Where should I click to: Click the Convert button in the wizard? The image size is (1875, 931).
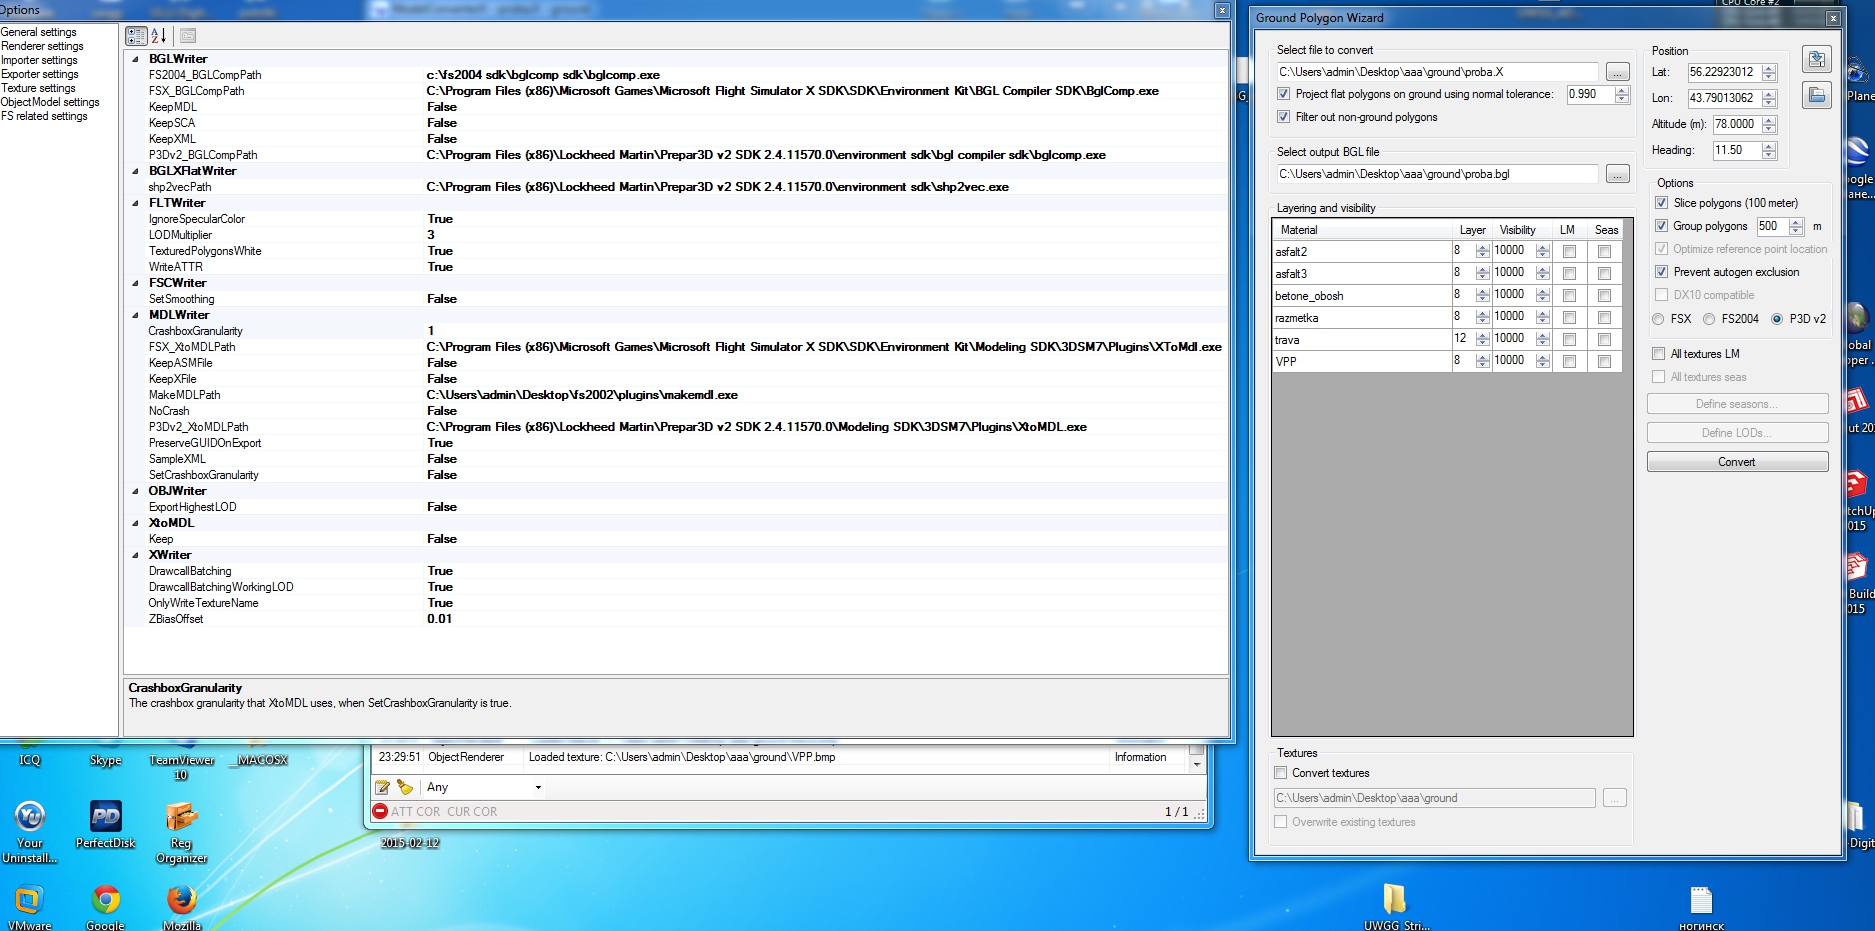tap(1737, 462)
